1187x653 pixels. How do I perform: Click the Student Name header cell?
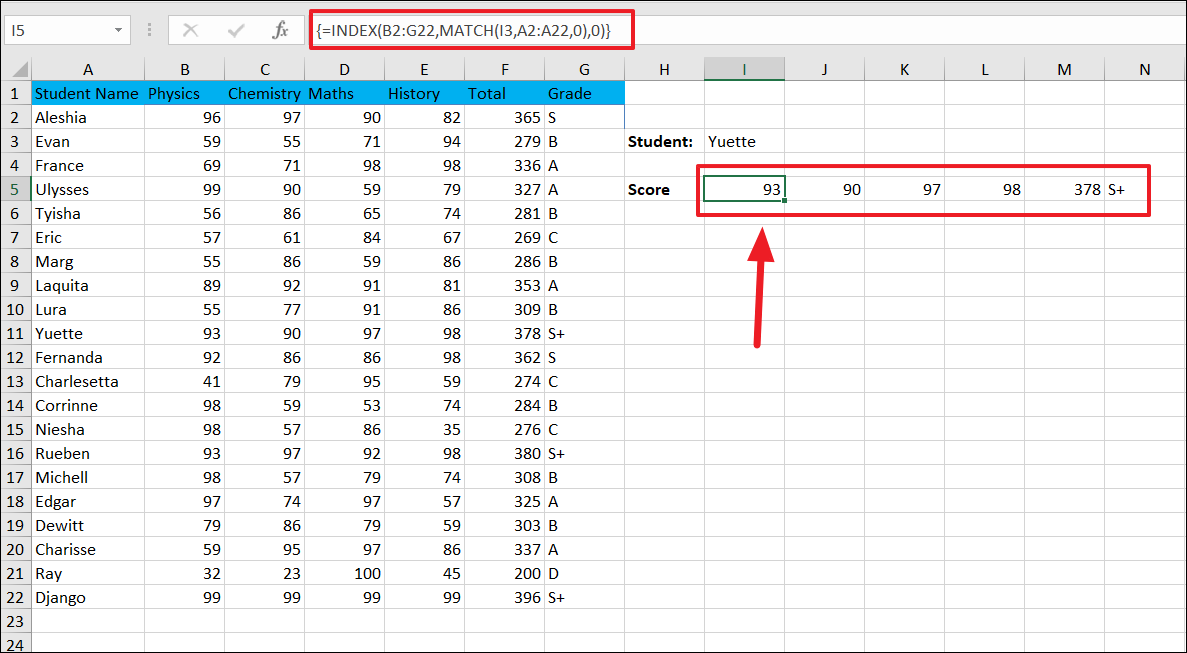[x=88, y=93]
